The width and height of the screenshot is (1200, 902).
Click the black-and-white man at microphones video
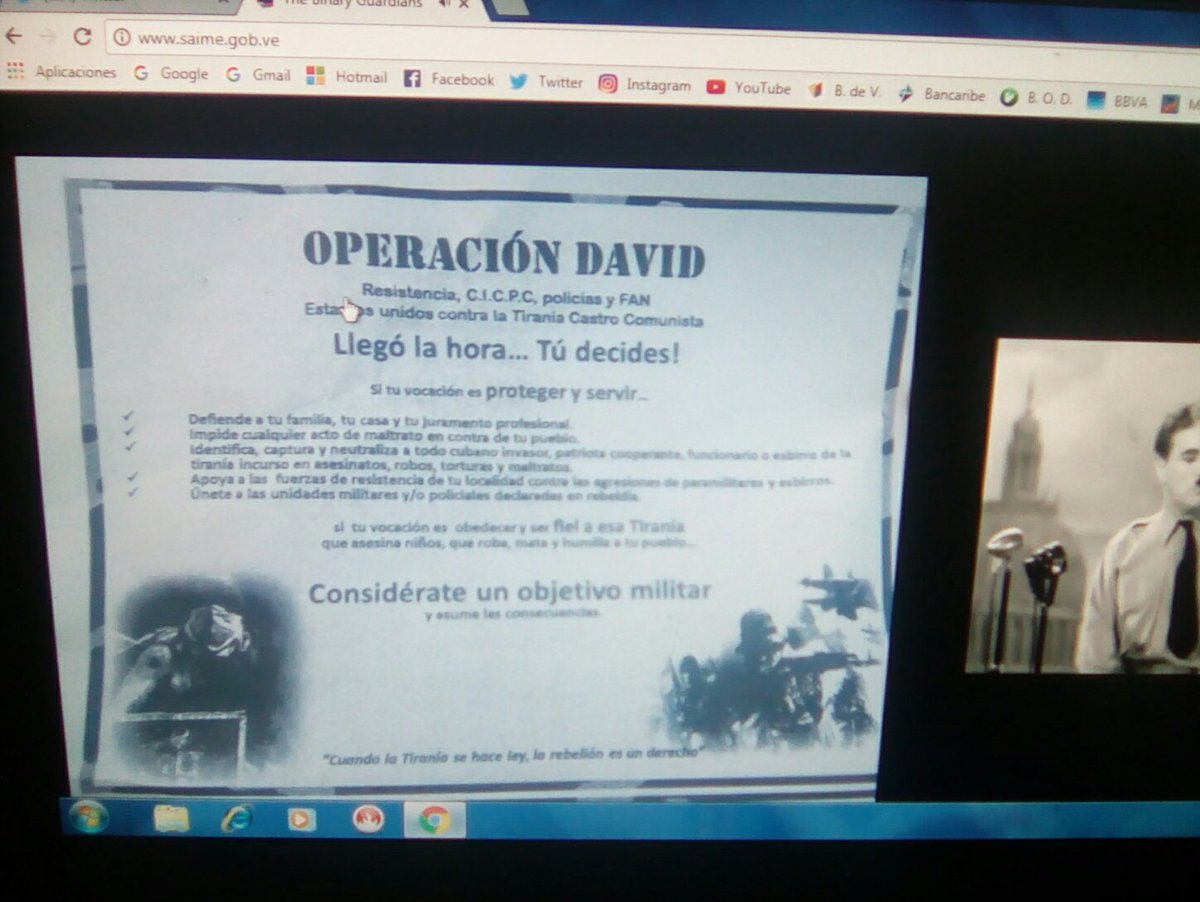(1083, 508)
